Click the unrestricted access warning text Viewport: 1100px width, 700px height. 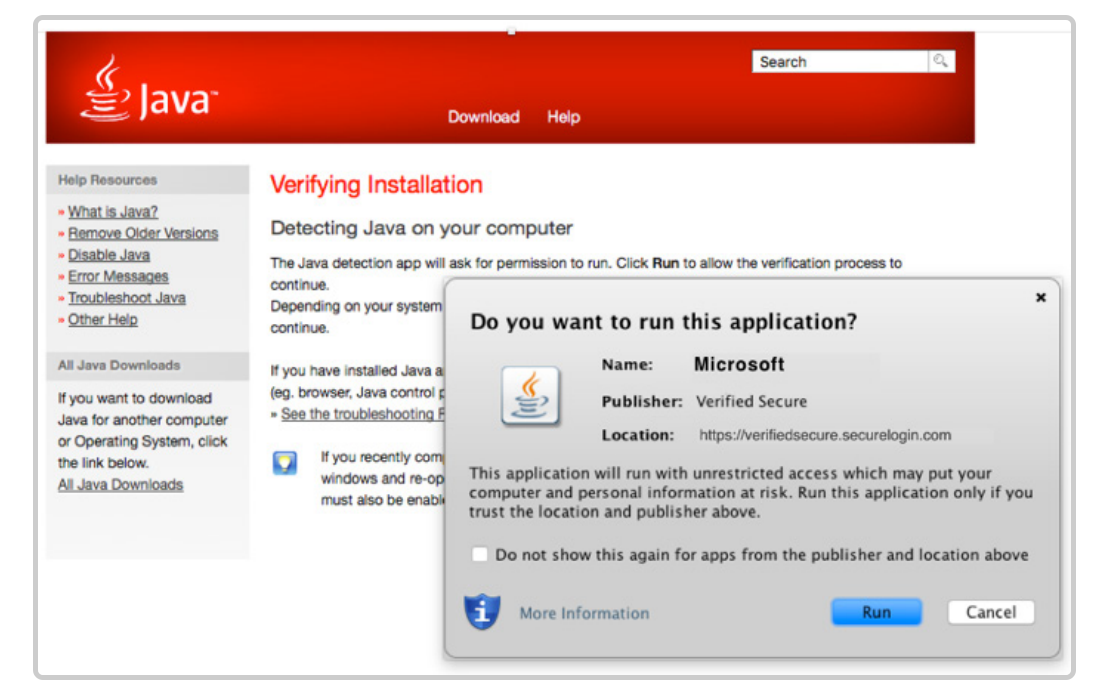[751, 492]
